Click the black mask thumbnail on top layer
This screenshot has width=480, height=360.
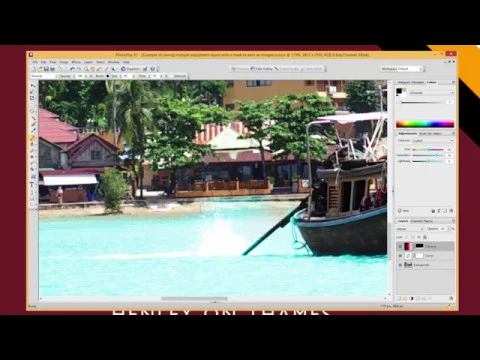pyautogui.click(x=419, y=246)
